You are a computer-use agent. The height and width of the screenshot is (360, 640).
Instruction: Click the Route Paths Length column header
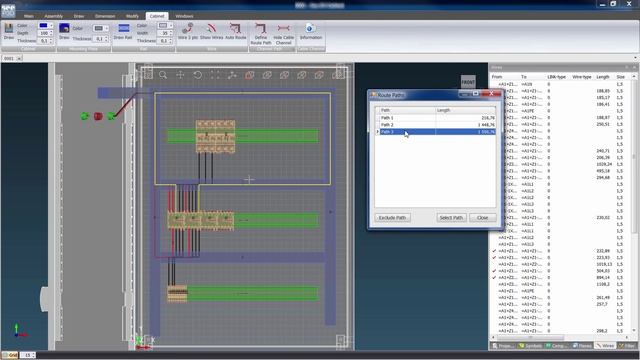coord(466,110)
